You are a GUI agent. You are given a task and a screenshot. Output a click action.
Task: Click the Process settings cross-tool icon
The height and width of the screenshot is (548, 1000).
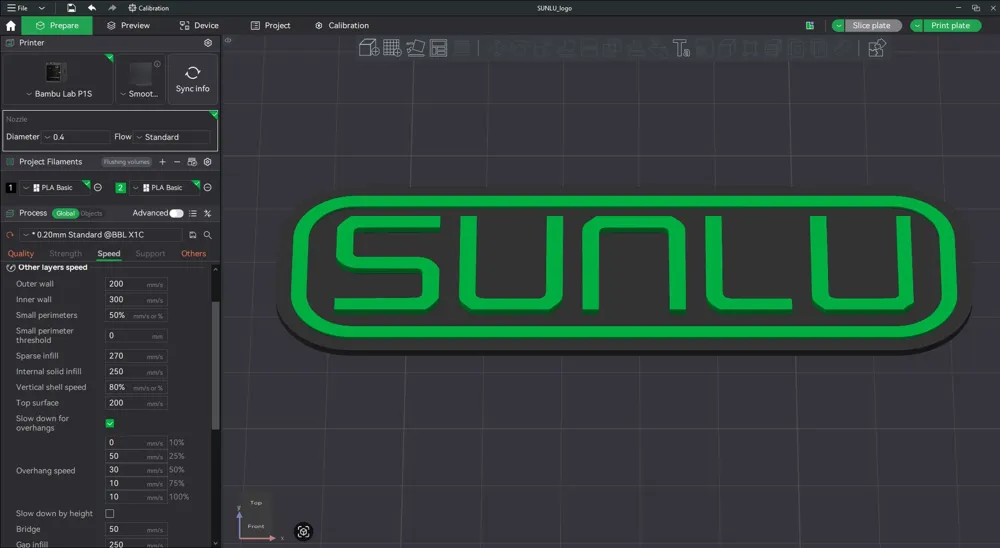(x=207, y=213)
